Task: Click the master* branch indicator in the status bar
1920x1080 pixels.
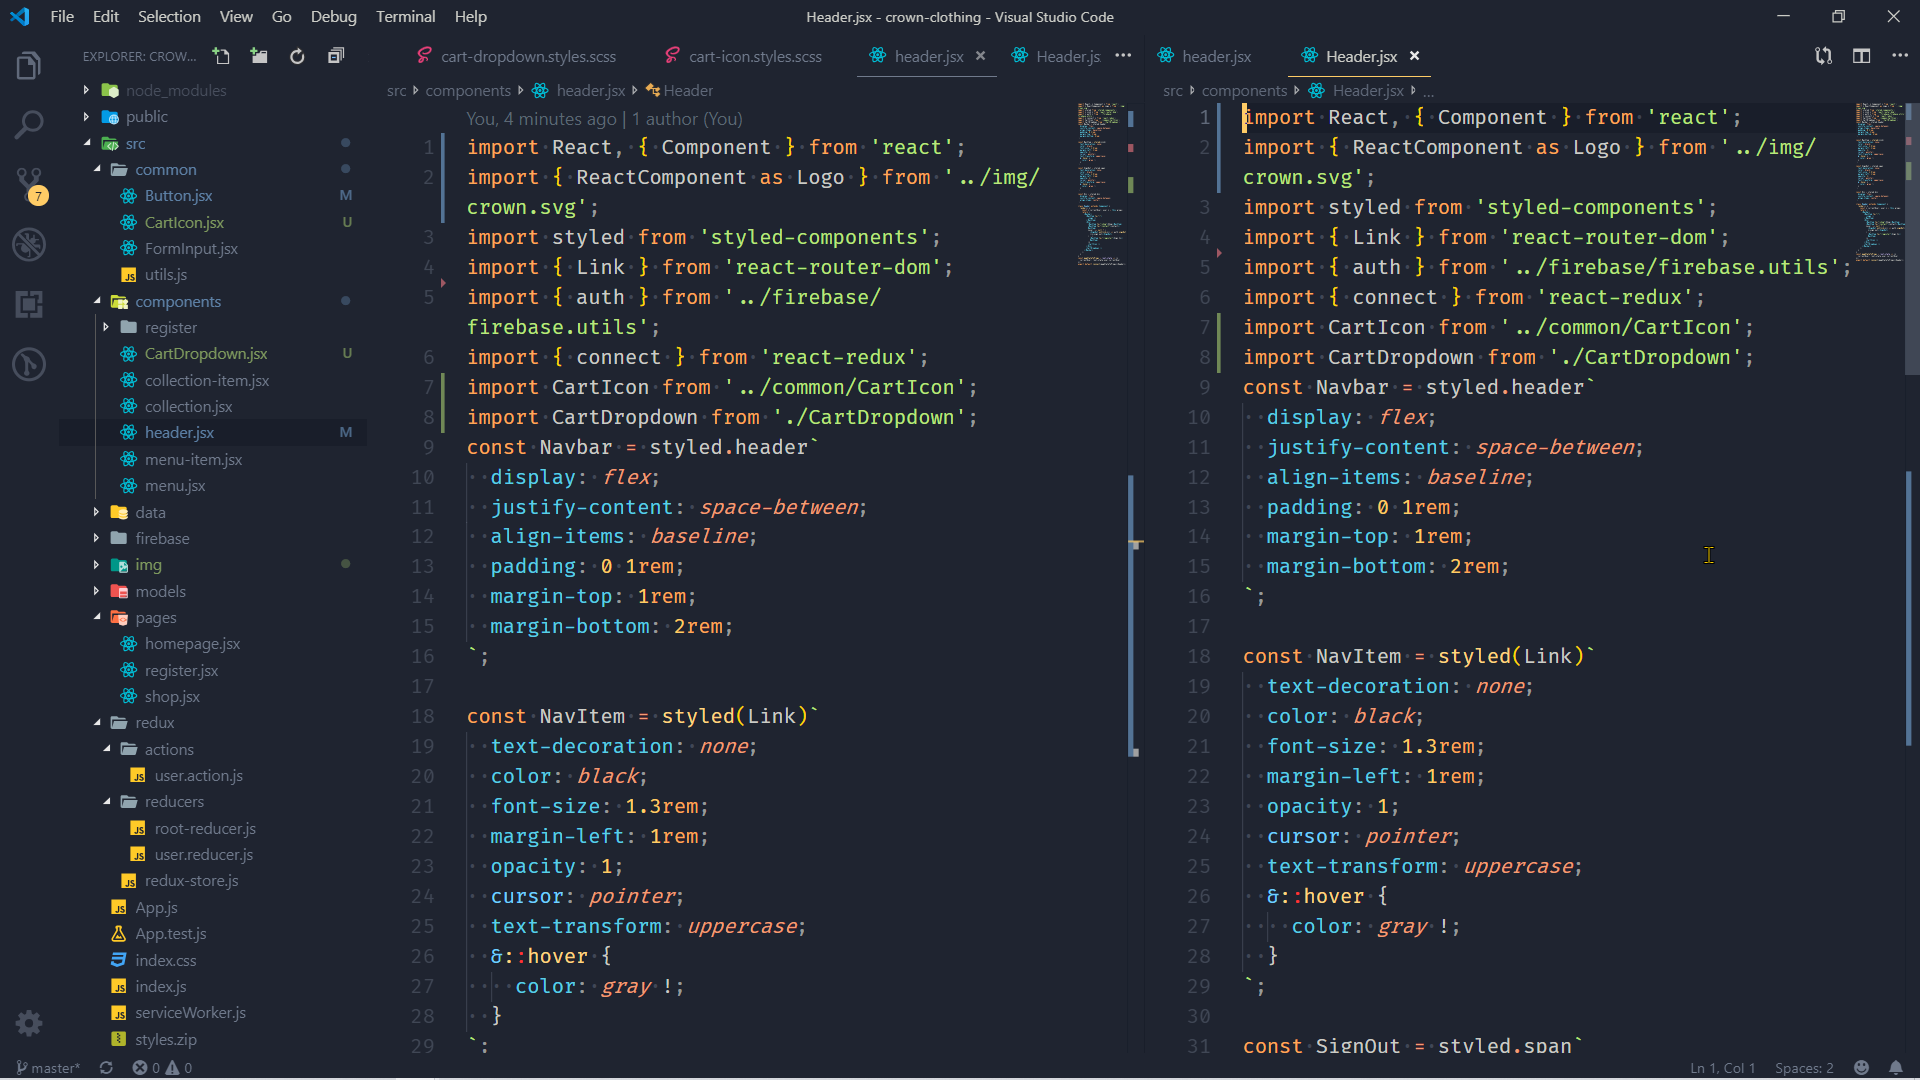Action: (47, 1068)
